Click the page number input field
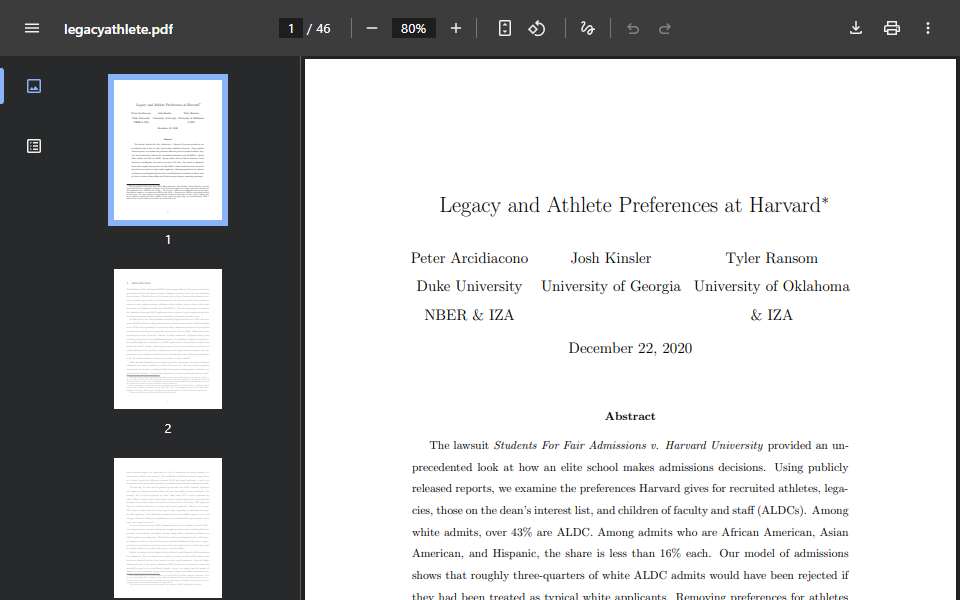Viewport: 960px width, 600px height. (291, 28)
